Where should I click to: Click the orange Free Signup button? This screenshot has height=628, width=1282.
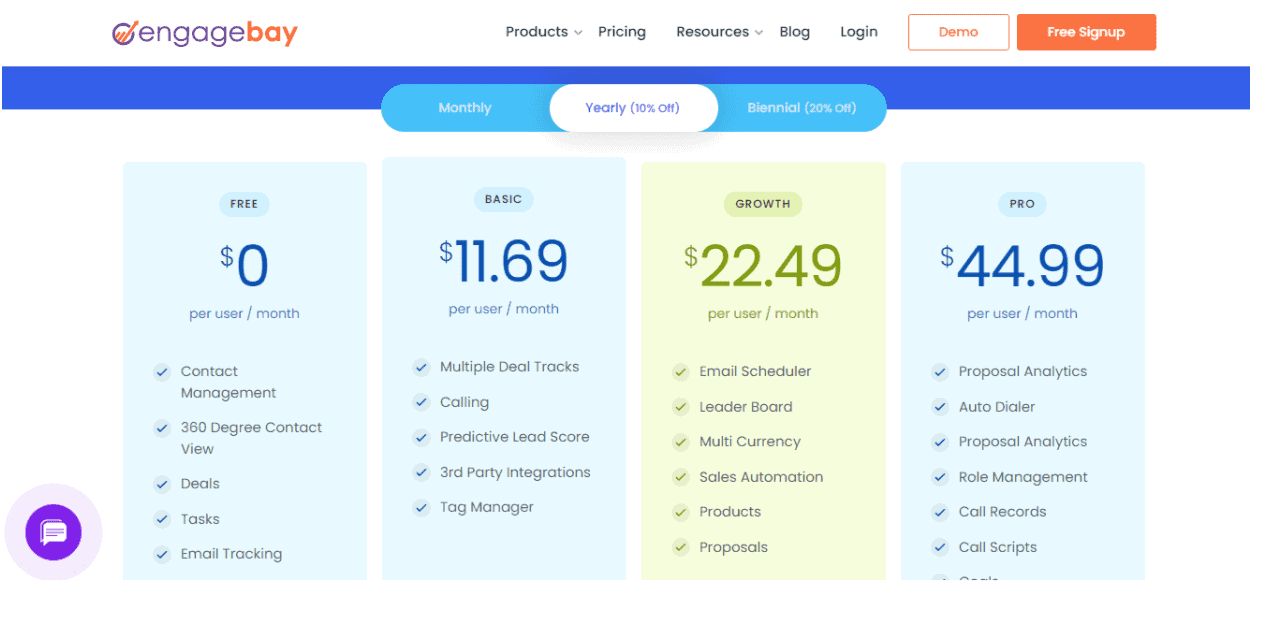click(x=1086, y=32)
